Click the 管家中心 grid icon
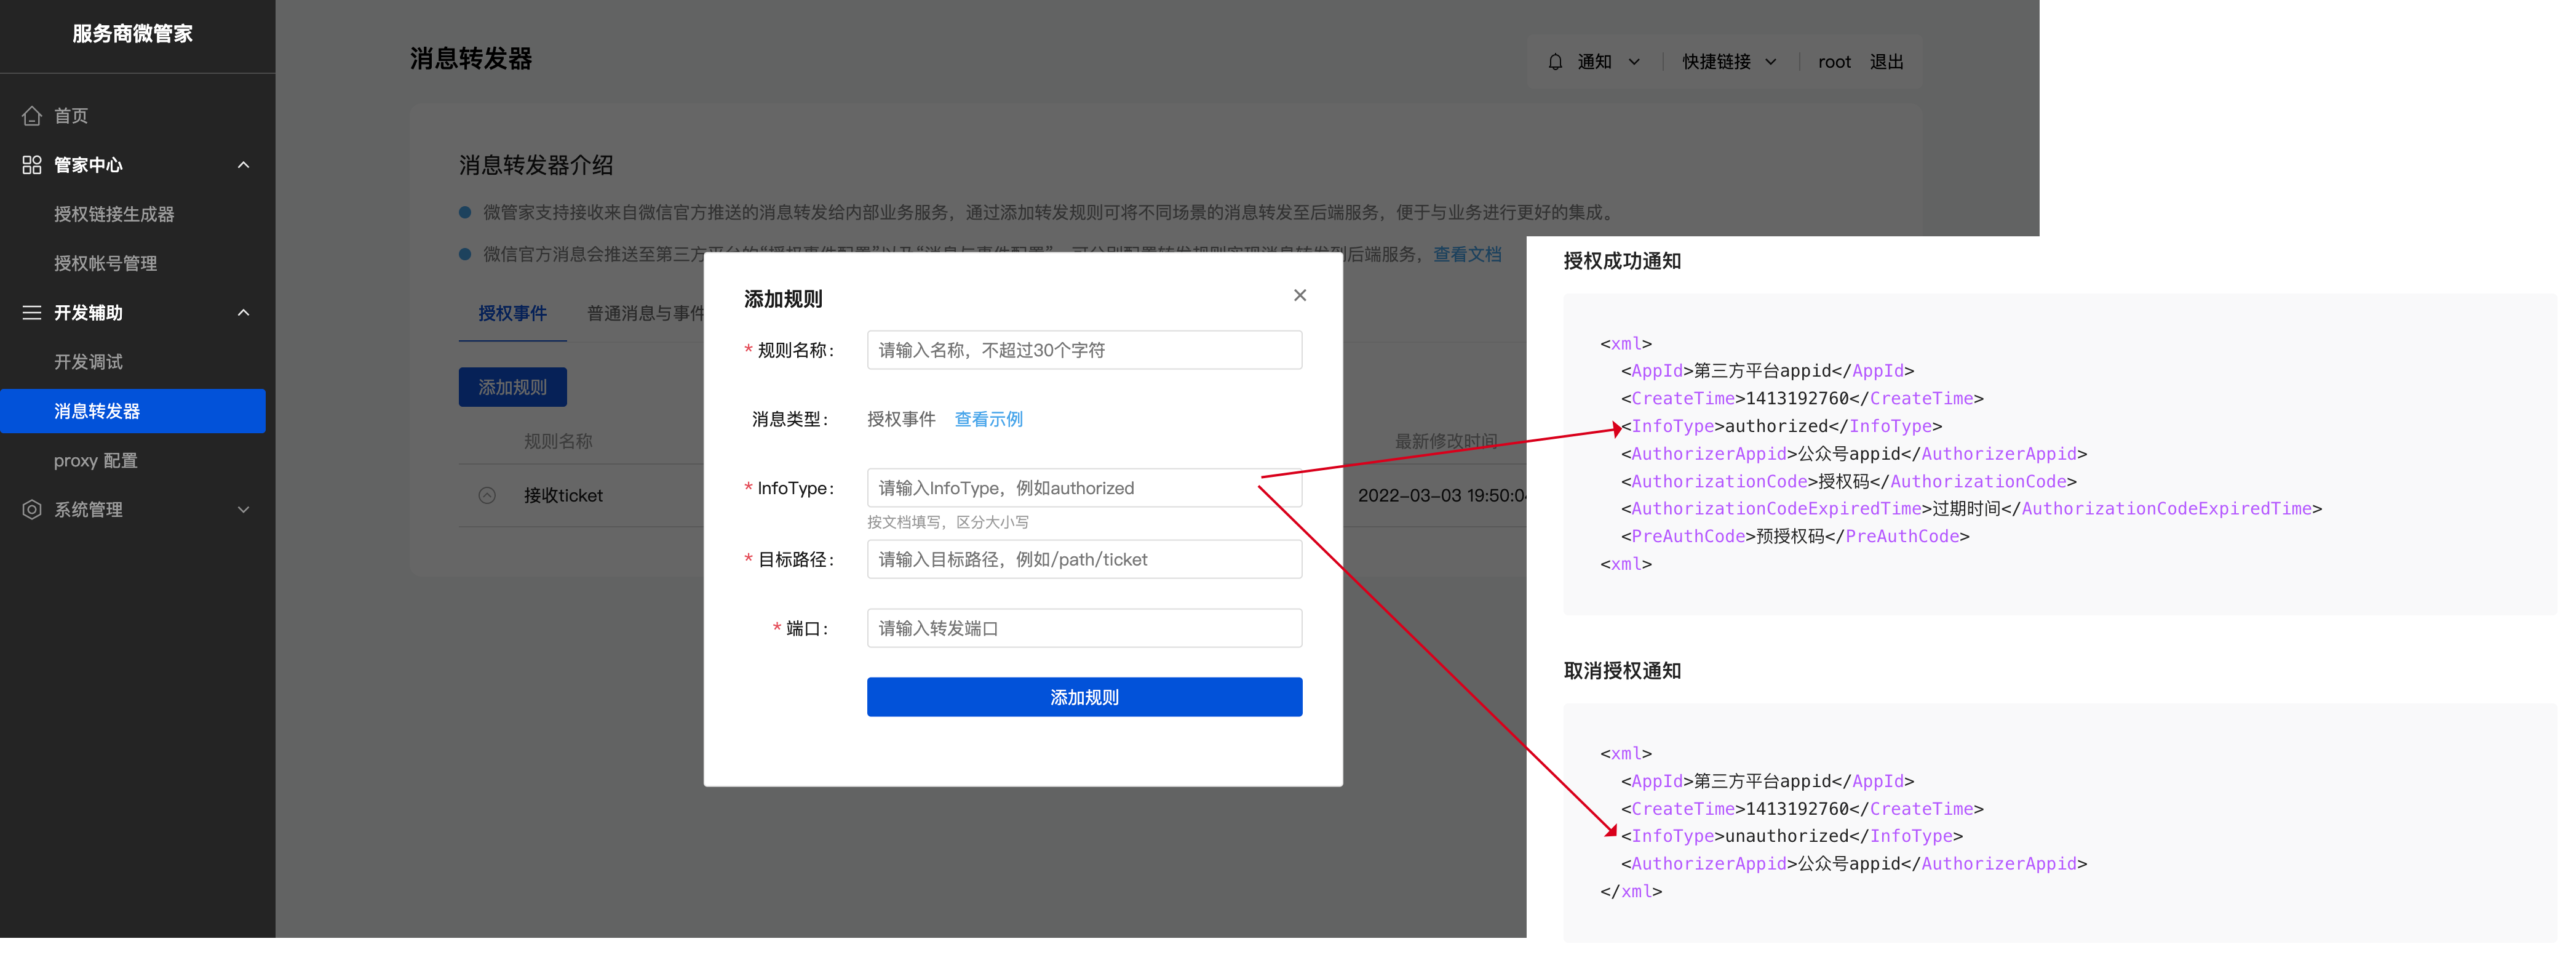This screenshot has width=2576, height=960. coord(32,165)
